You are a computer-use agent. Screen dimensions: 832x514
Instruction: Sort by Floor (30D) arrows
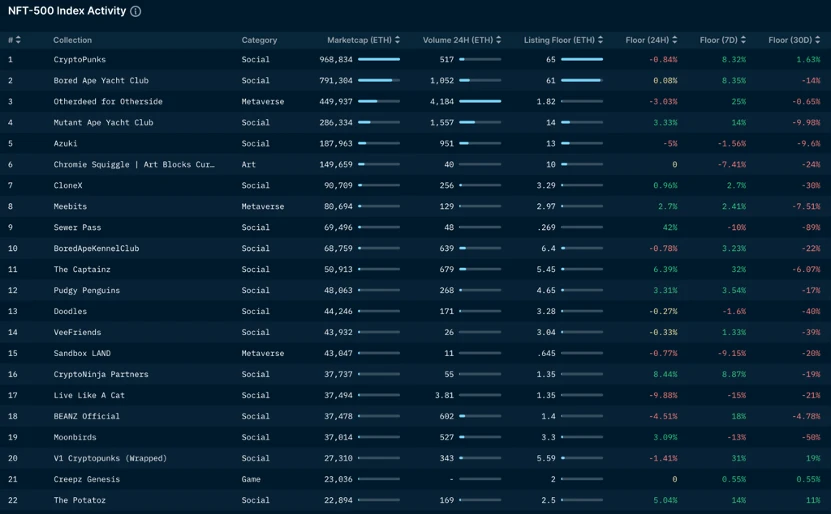point(817,40)
